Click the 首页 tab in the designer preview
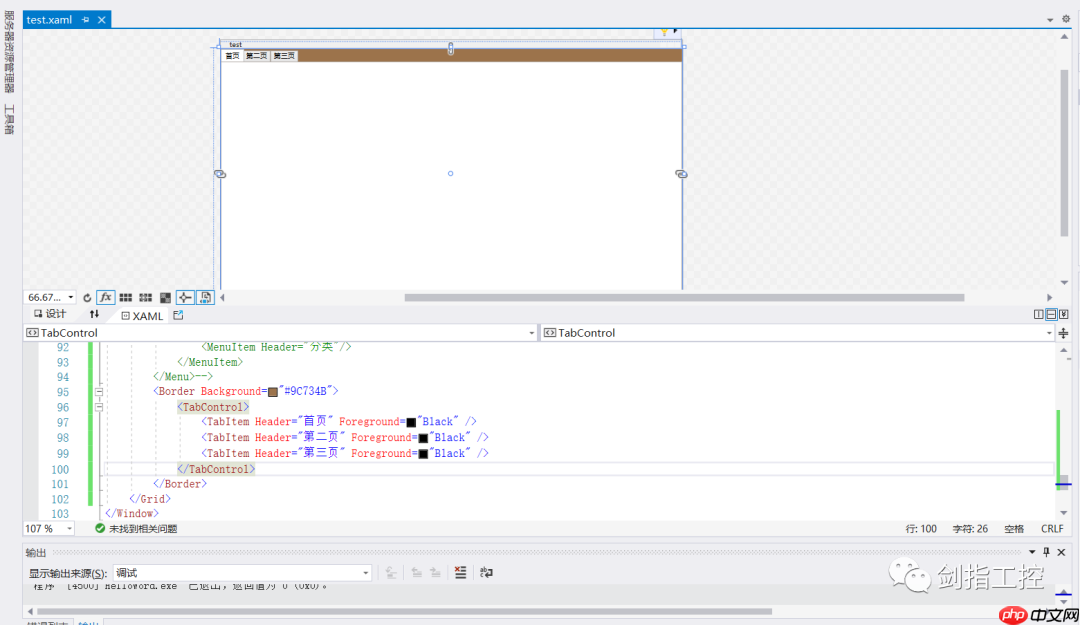This screenshot has width=1080, height=625. click(x=232, y=56)
